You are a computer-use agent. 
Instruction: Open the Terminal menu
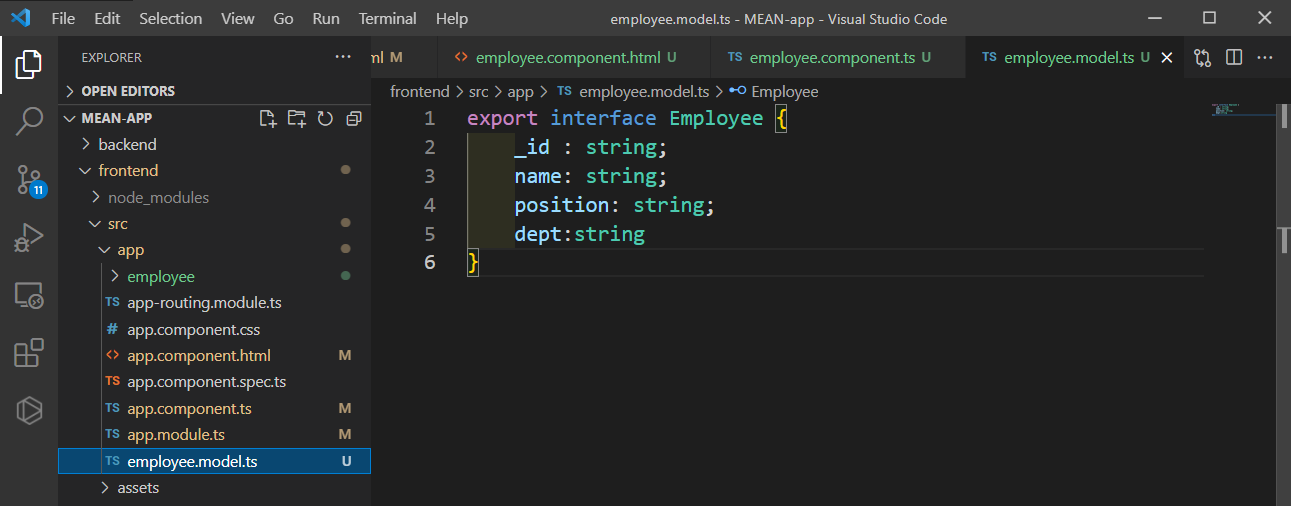[387, 18]
